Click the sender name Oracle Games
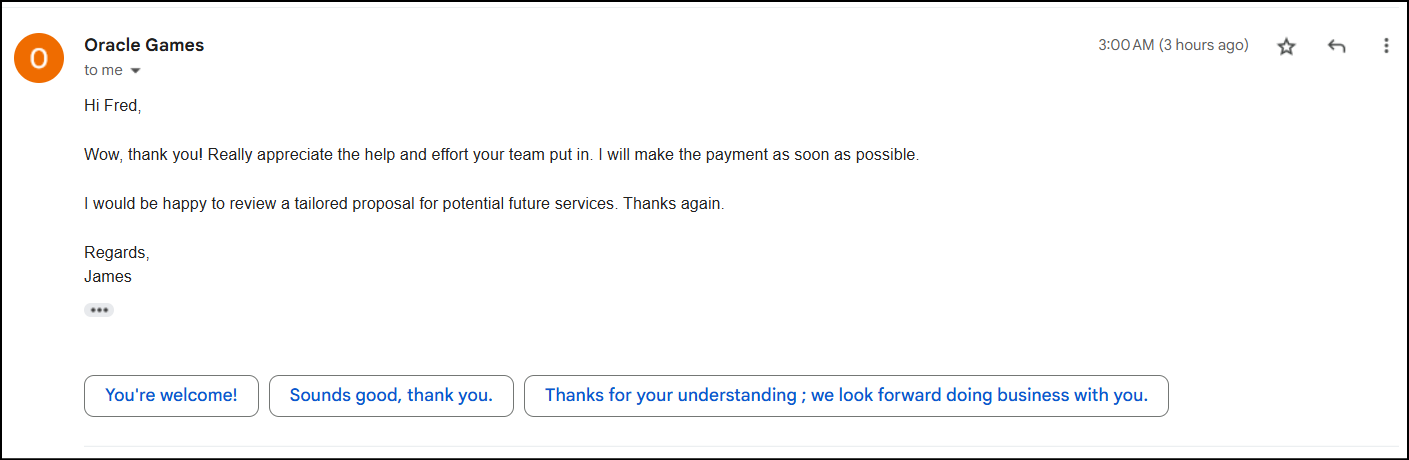 point(144,45)
